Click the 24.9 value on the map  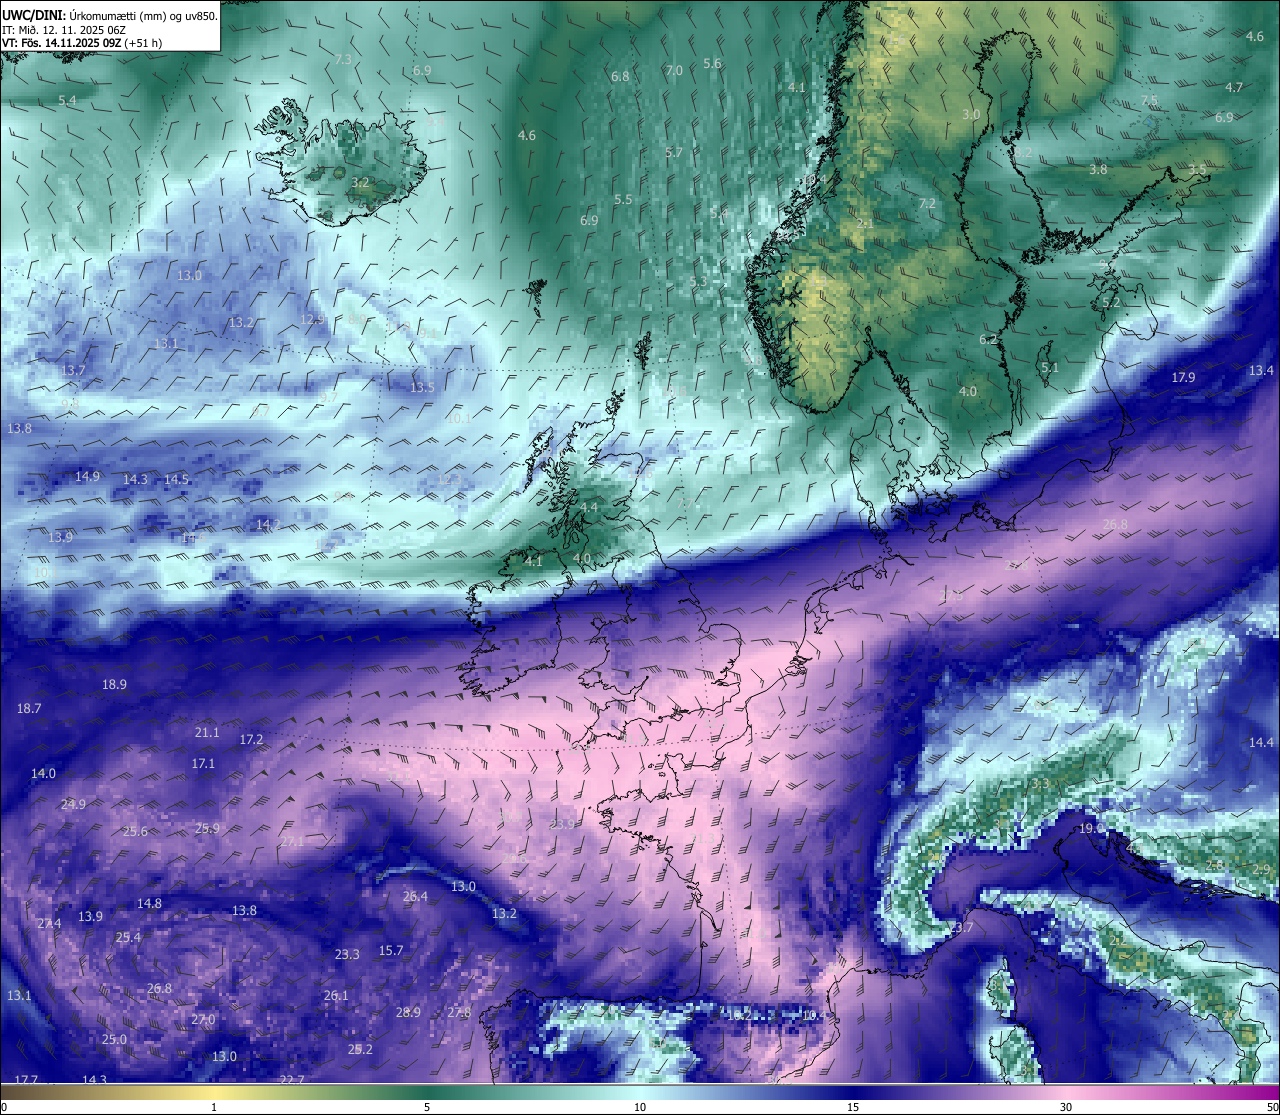pos(73,805)
